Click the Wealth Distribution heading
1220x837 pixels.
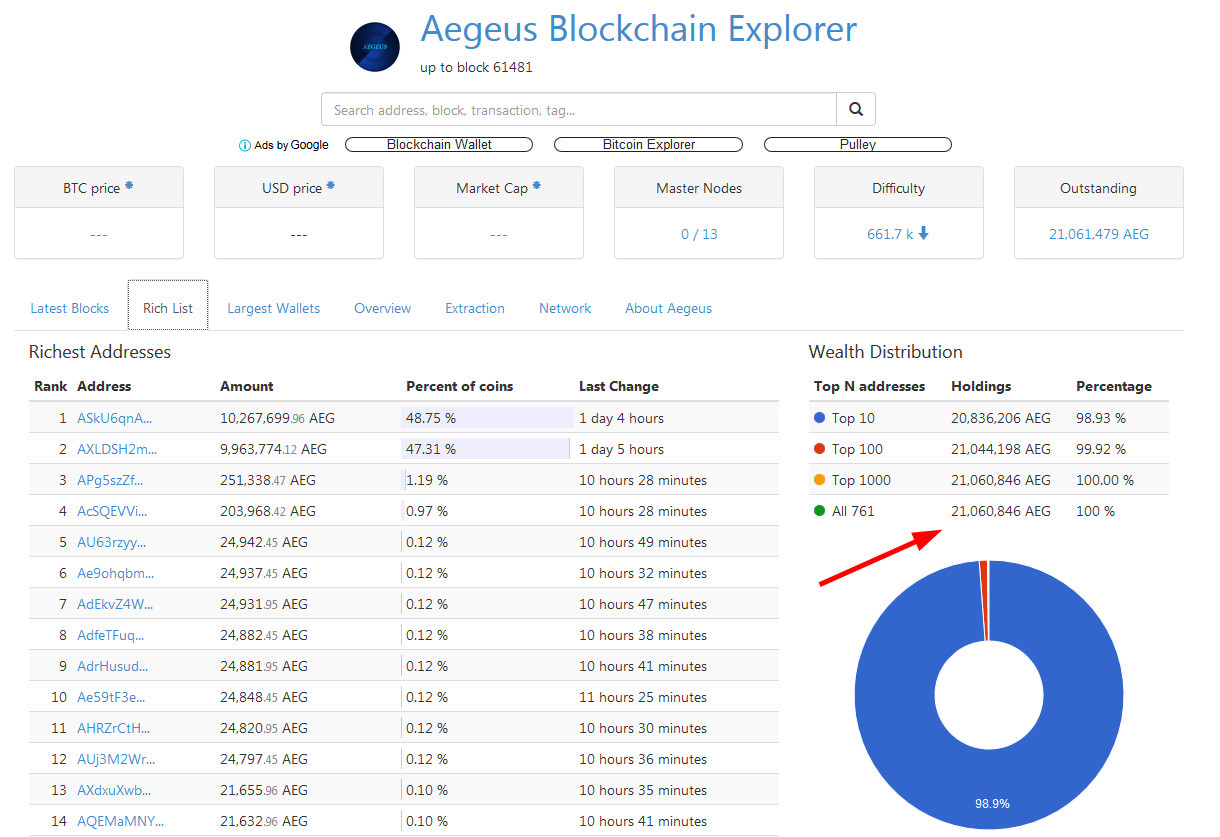886,352
